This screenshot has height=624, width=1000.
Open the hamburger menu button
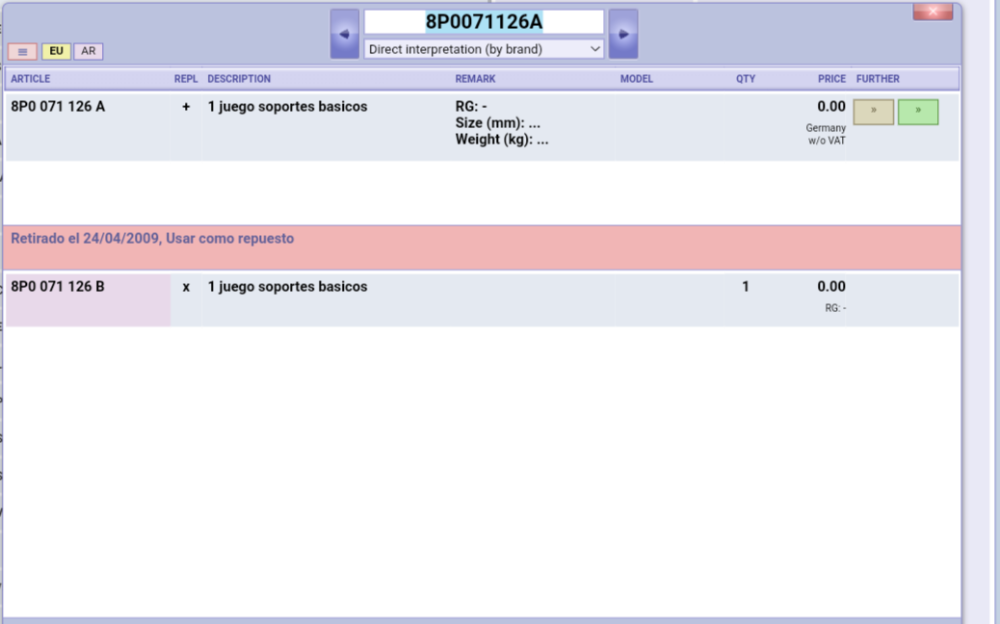tap(22, 51)
